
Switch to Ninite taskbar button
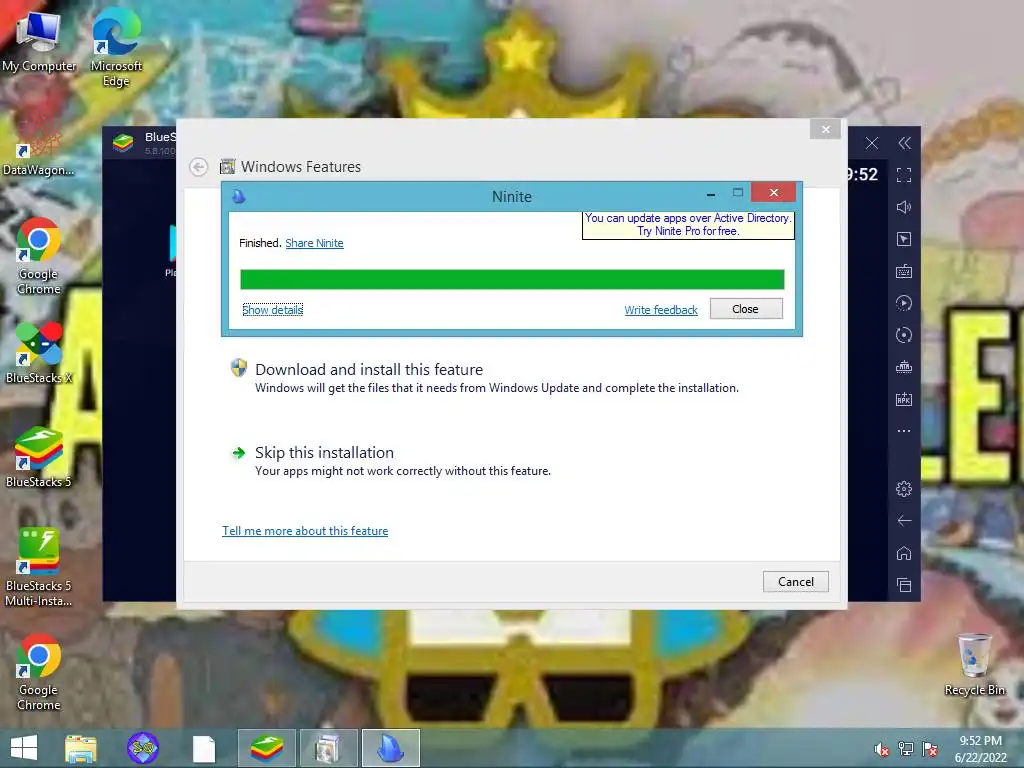point(391,748)
